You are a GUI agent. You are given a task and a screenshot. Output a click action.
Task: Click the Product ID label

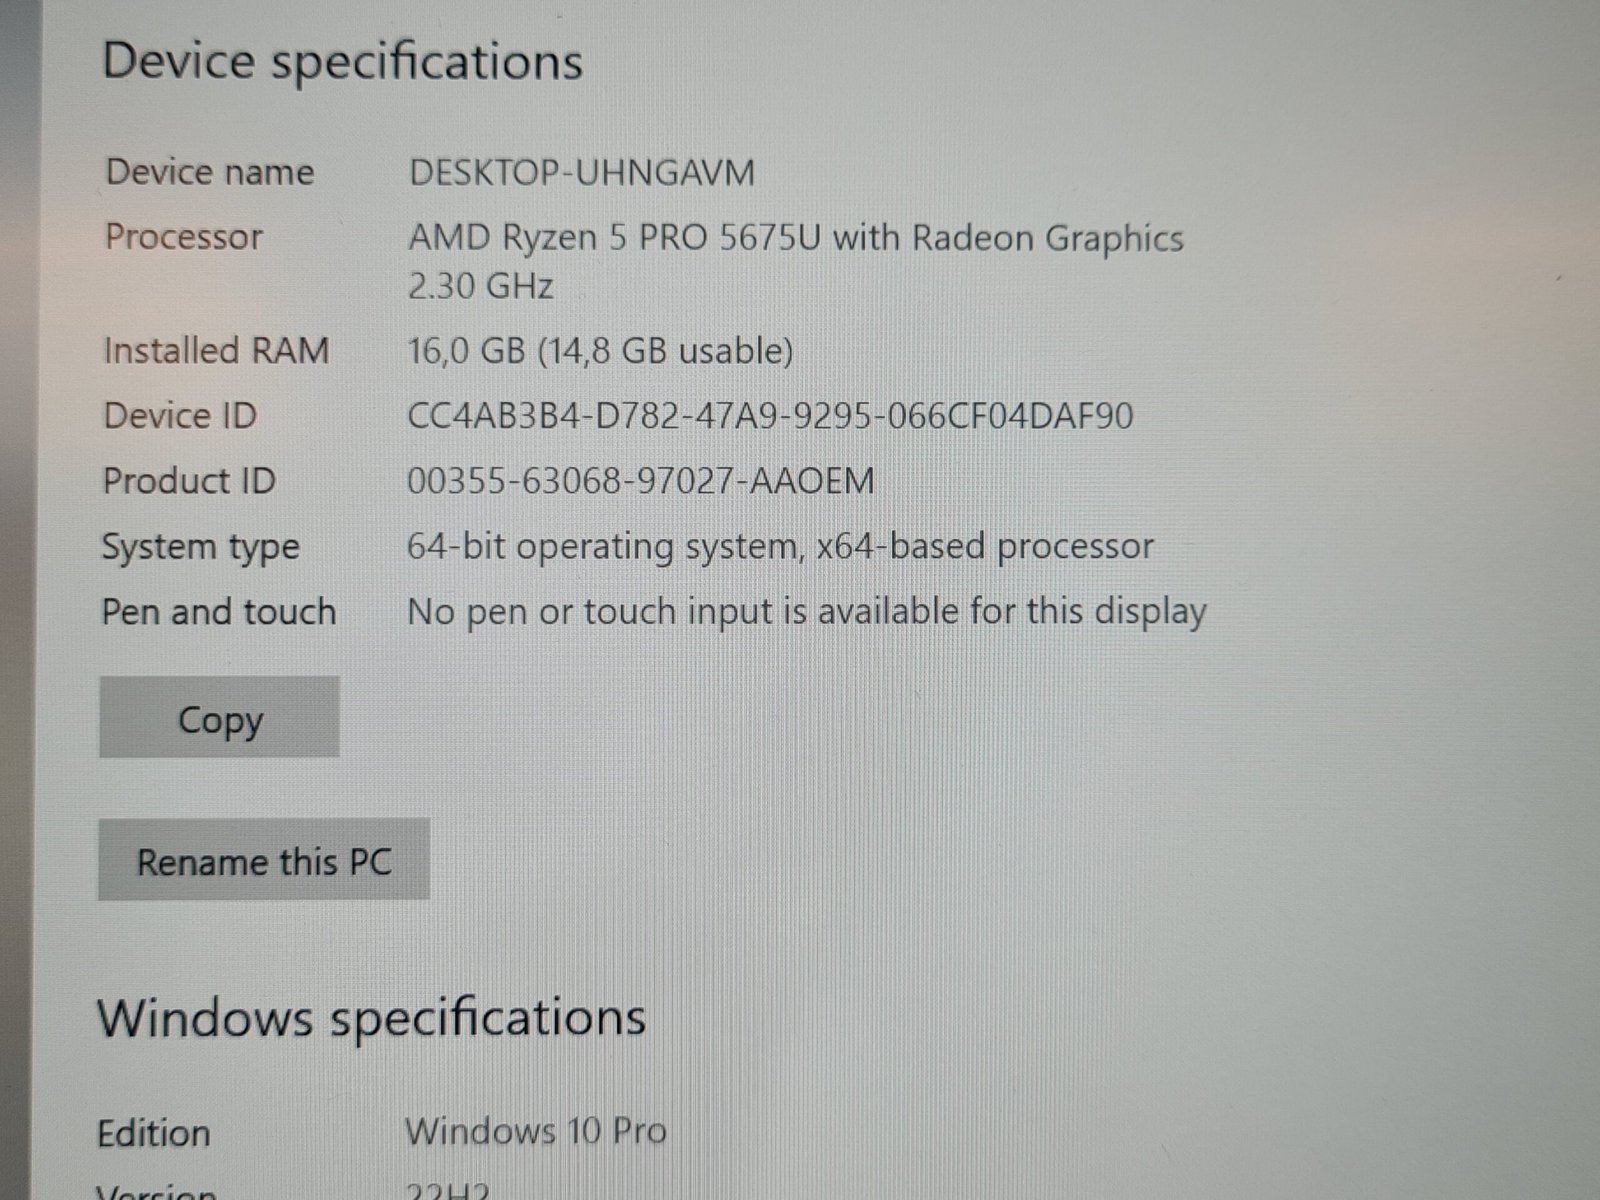pyautogui.click(x=189, y=481)
